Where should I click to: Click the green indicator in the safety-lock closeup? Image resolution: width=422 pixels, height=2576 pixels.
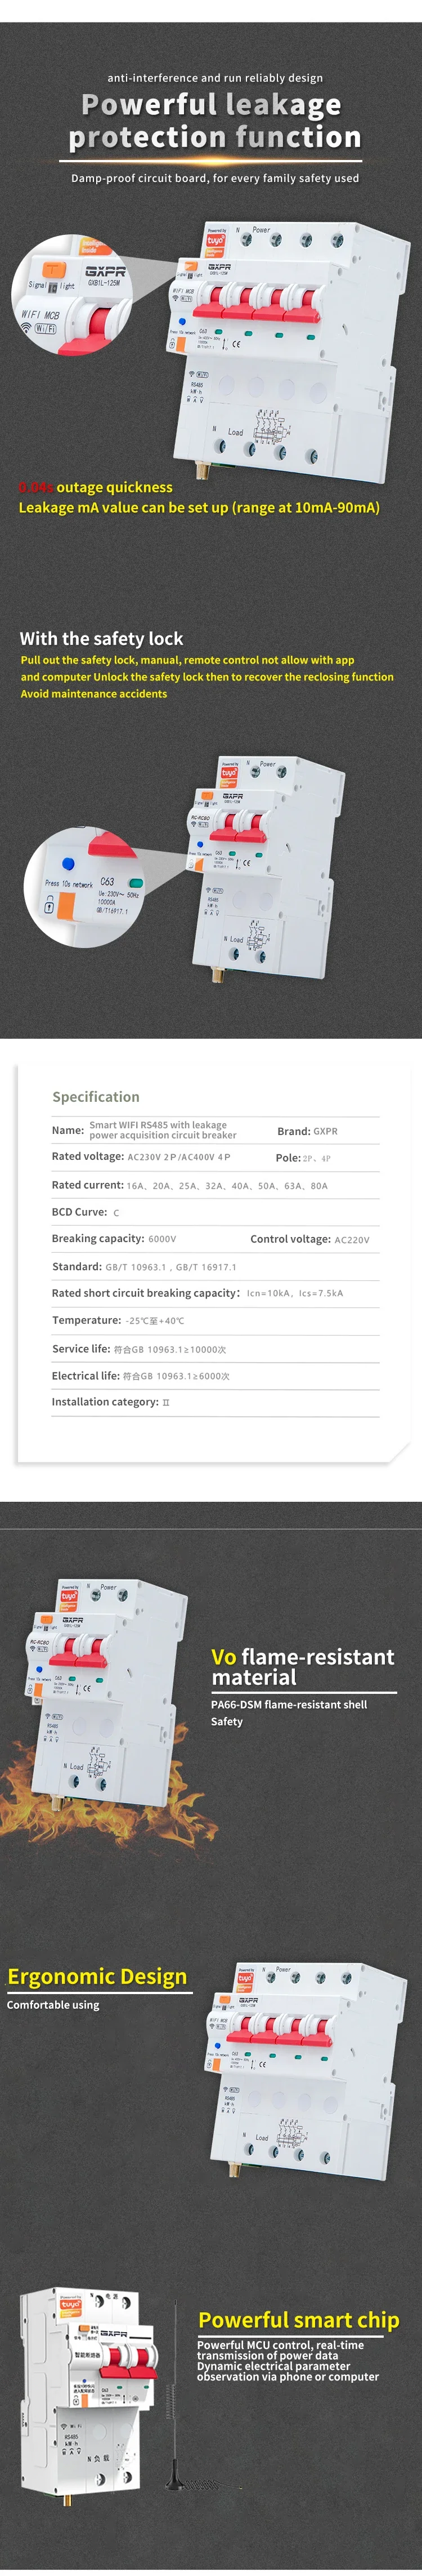pyautogui.click(x=135, y=883)
